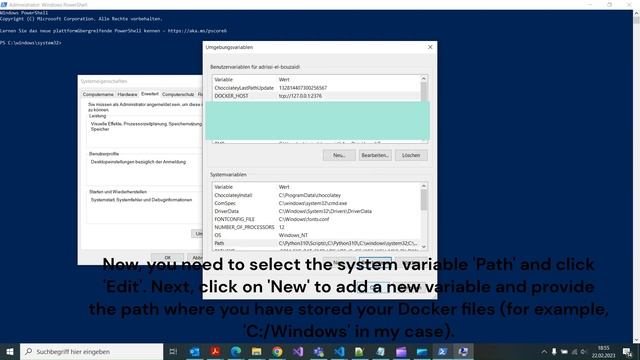The image size is (640, 360).
Task: Close the Umgebungsvariablen dialog
Action: (x=430, y=47)
